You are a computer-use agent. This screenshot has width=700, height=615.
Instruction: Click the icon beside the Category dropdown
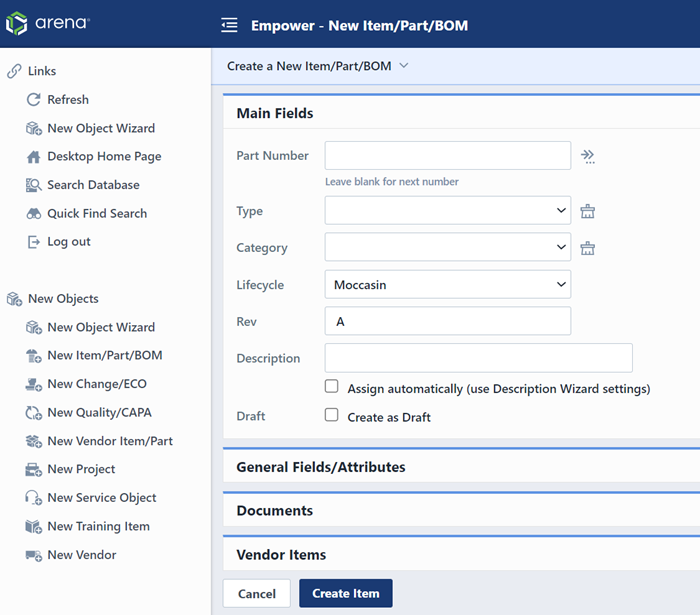(x=588, y=248)
